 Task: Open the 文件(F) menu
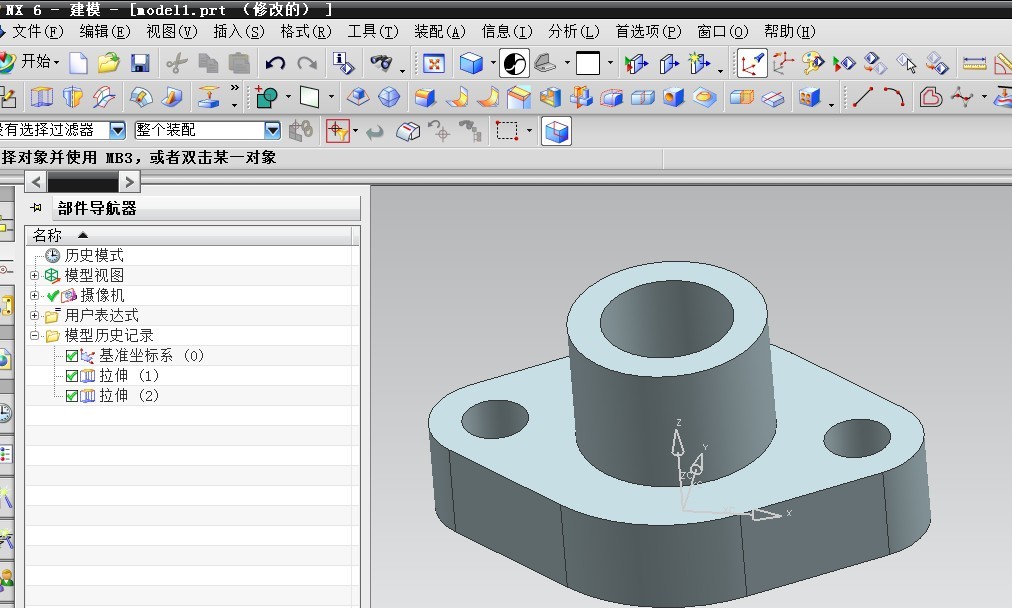(37, 32)
